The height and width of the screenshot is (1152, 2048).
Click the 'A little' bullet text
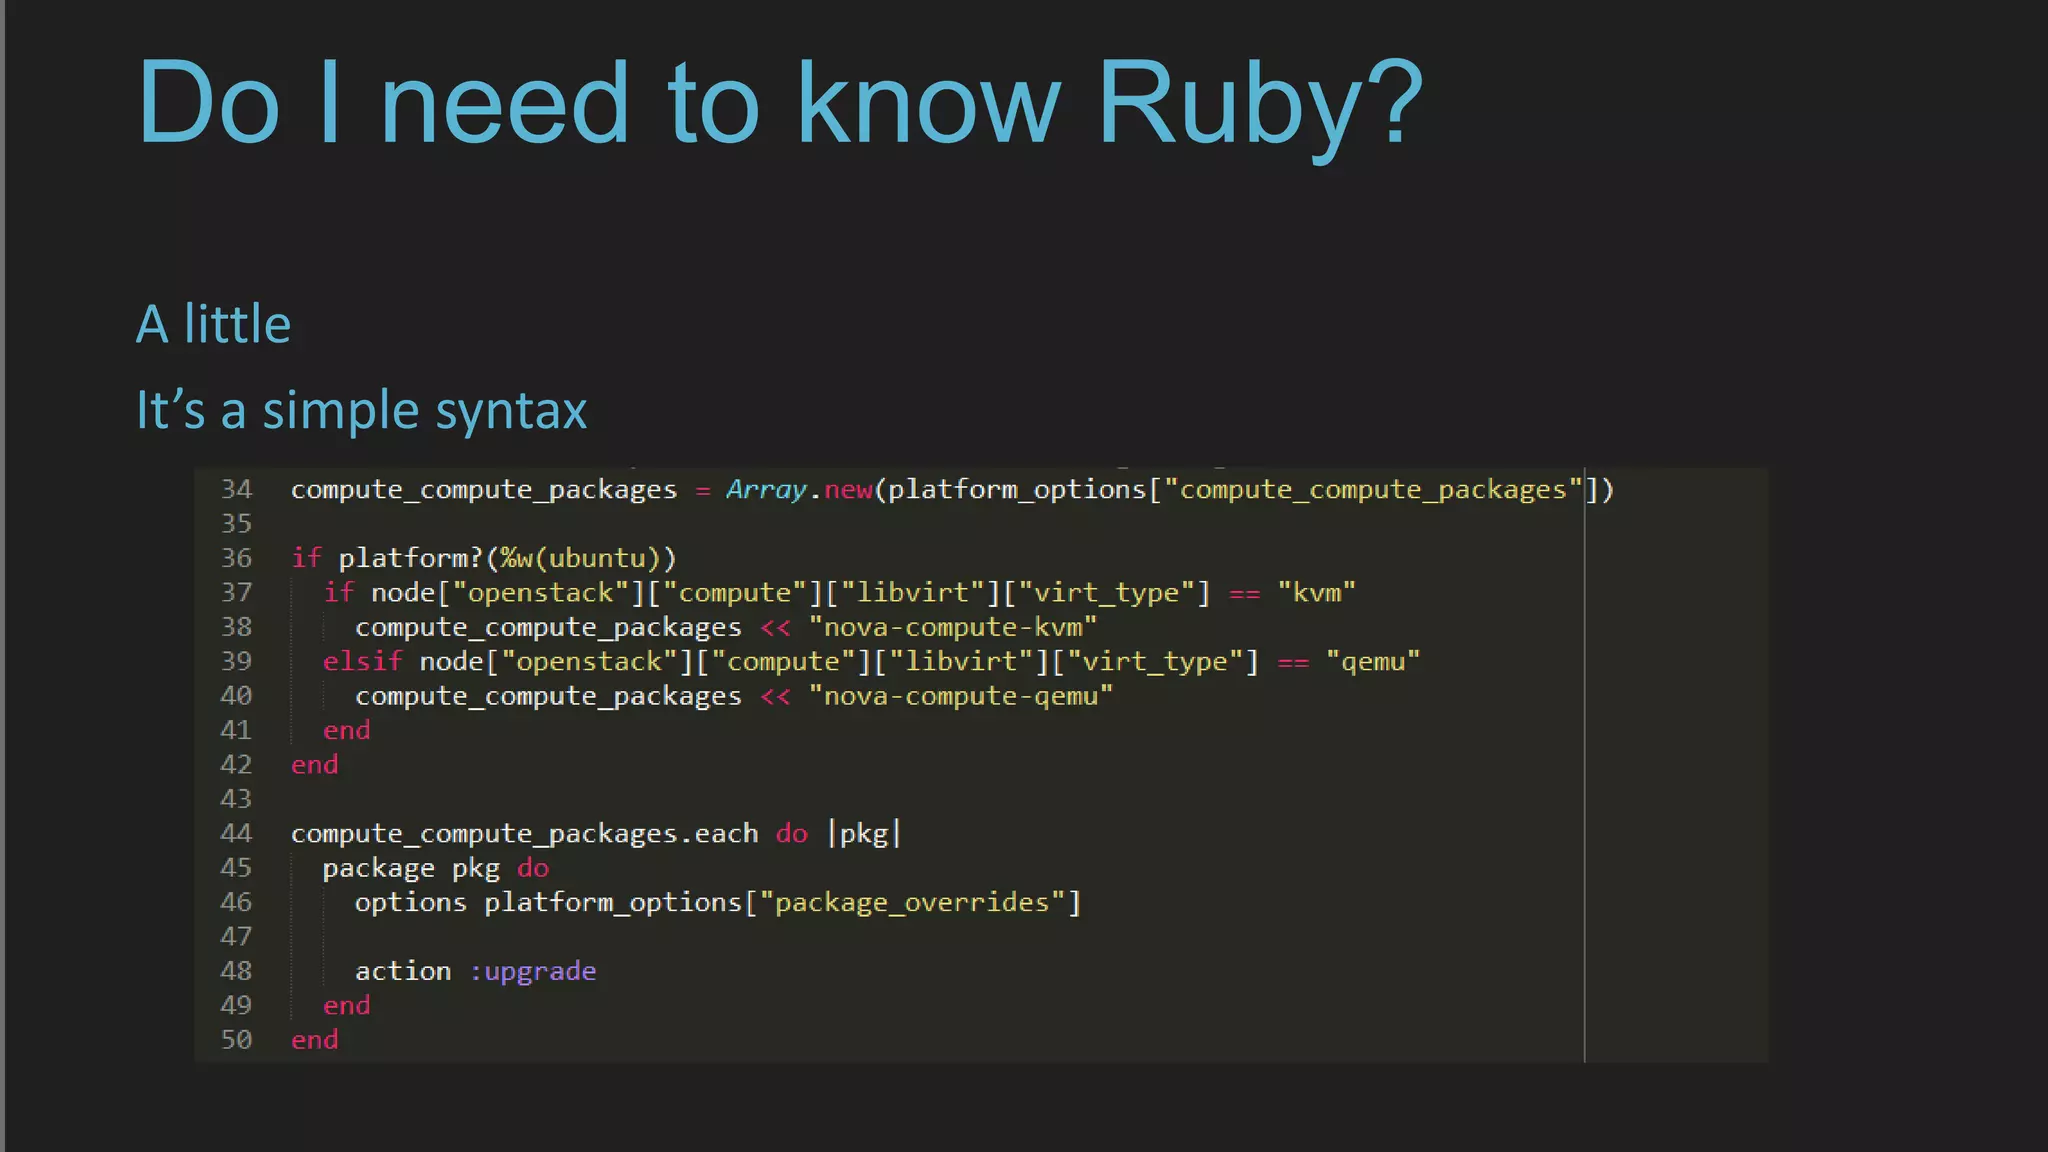(213, 324)
